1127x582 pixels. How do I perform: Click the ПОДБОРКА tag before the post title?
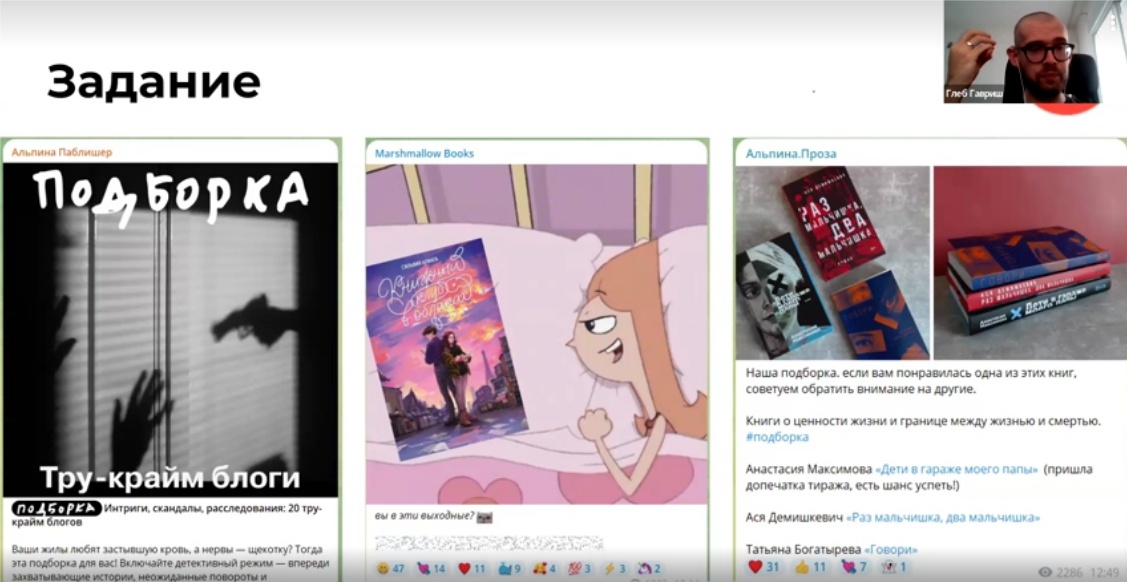pos(56,509)
